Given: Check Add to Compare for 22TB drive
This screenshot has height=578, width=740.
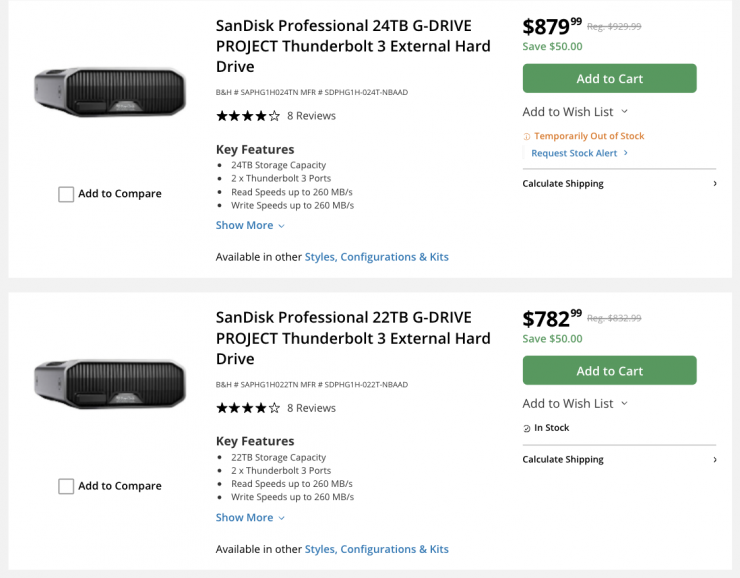Looking at the screenshot, I should 66,486.
